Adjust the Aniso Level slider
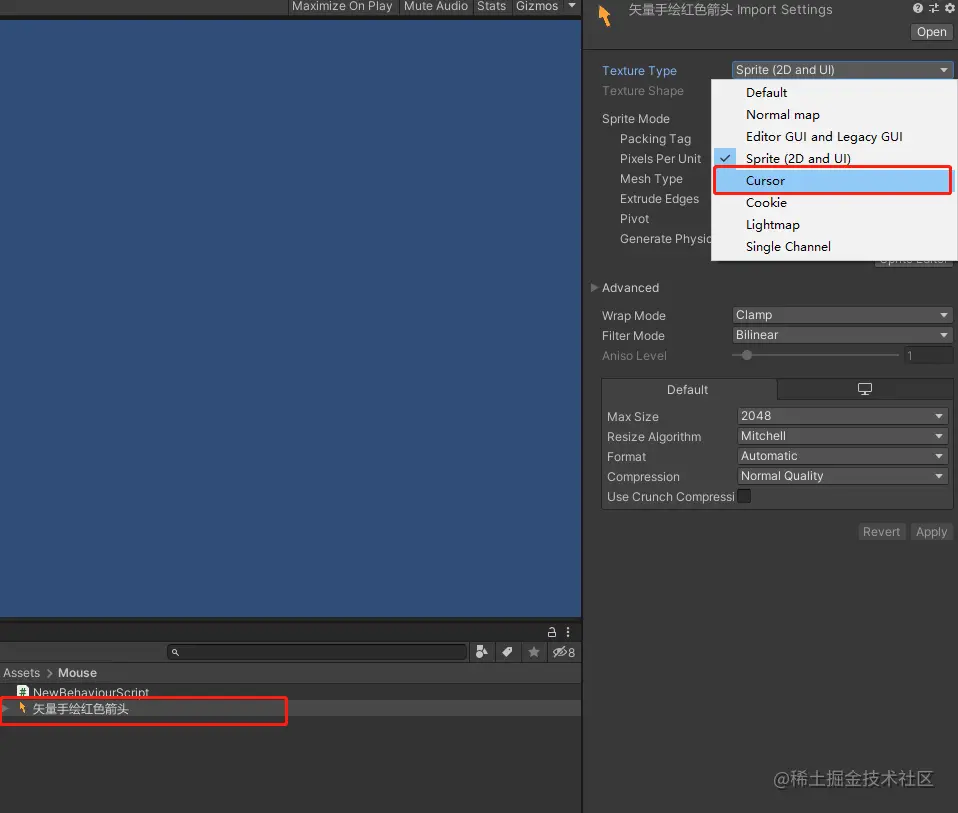This screenshot has width=958, height=813. [x=747, y=355]
